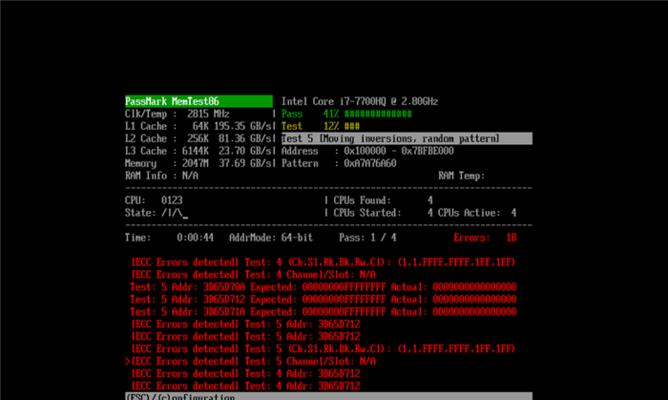
Task: Click the 'CPU: 0123' line
Action: pos(154,200)
